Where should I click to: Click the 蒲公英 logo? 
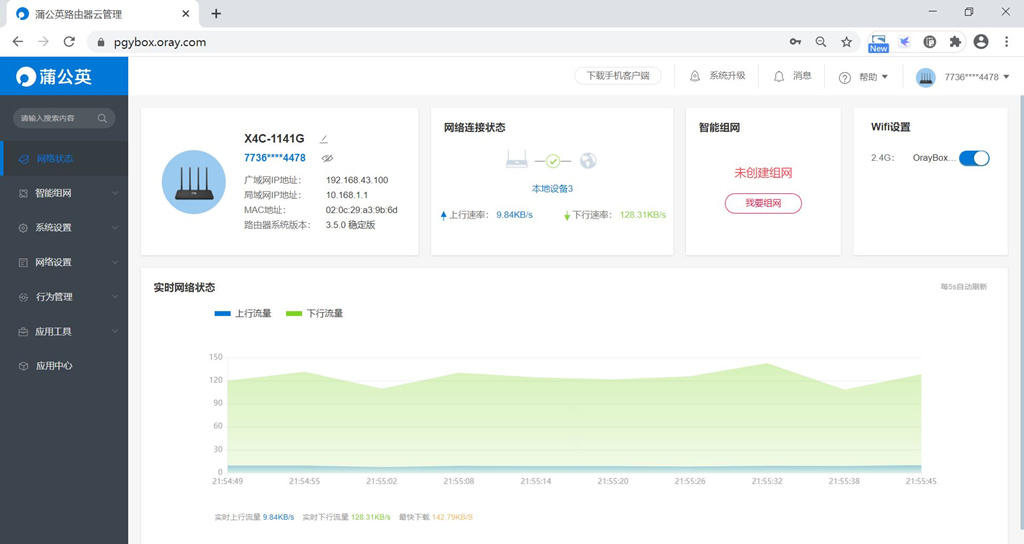pos(55,76)
